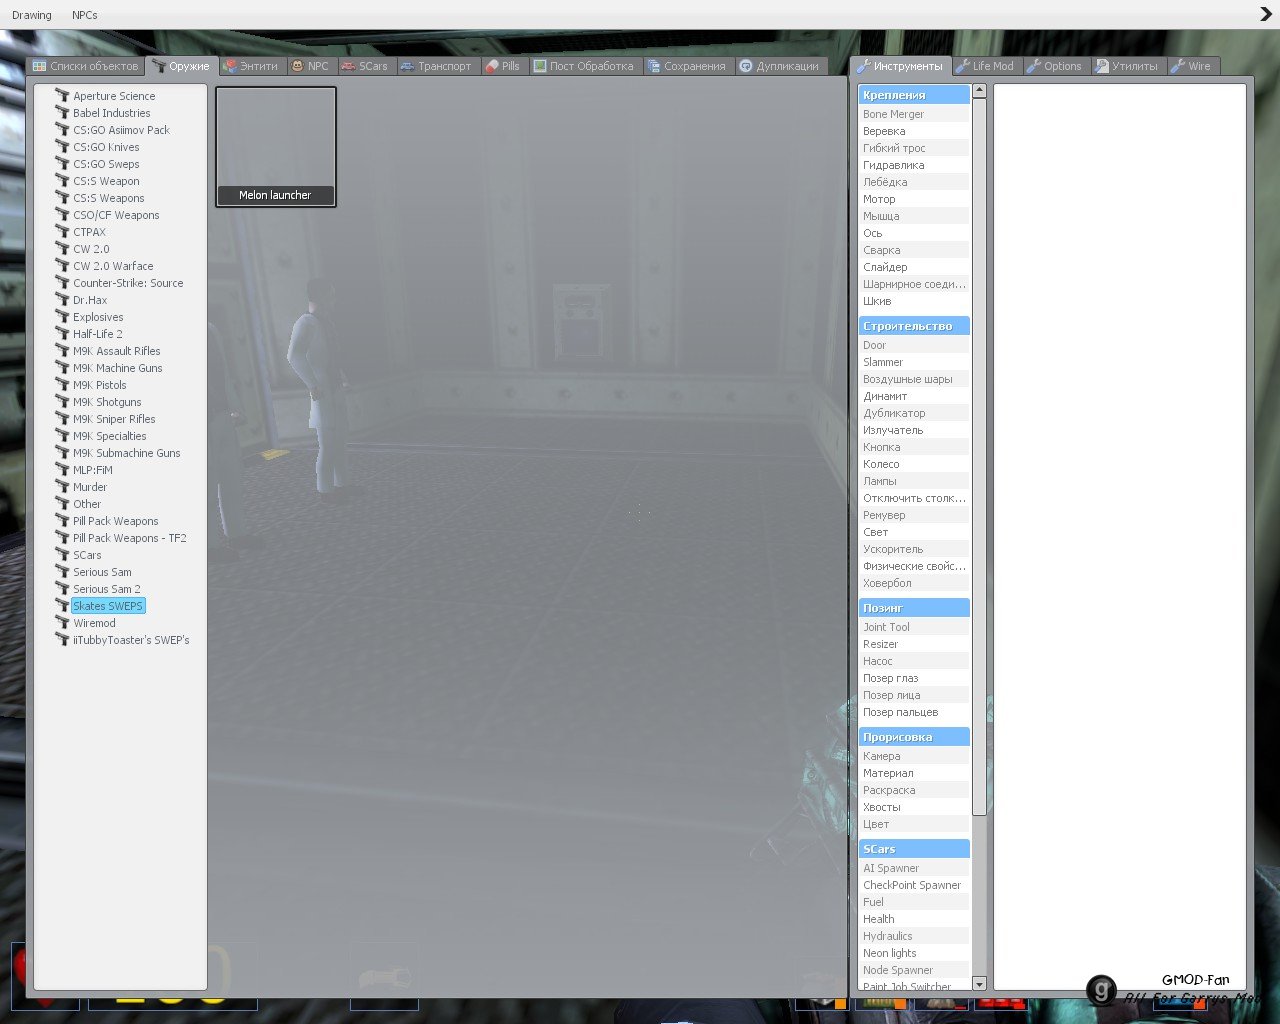Click the pistol icon beside Wiremod
This screenshot has width=1280, height=1024.
tap(62, 623)
